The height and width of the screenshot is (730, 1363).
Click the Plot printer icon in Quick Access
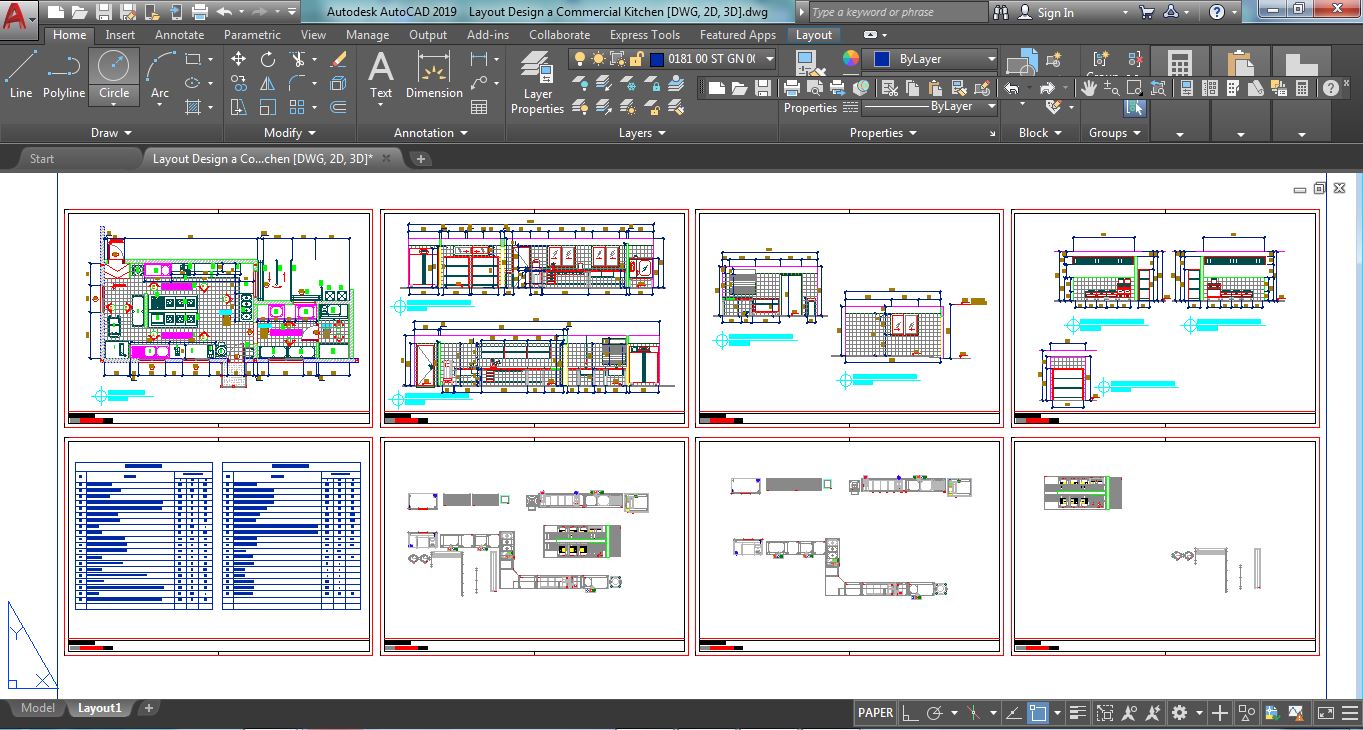200,12
